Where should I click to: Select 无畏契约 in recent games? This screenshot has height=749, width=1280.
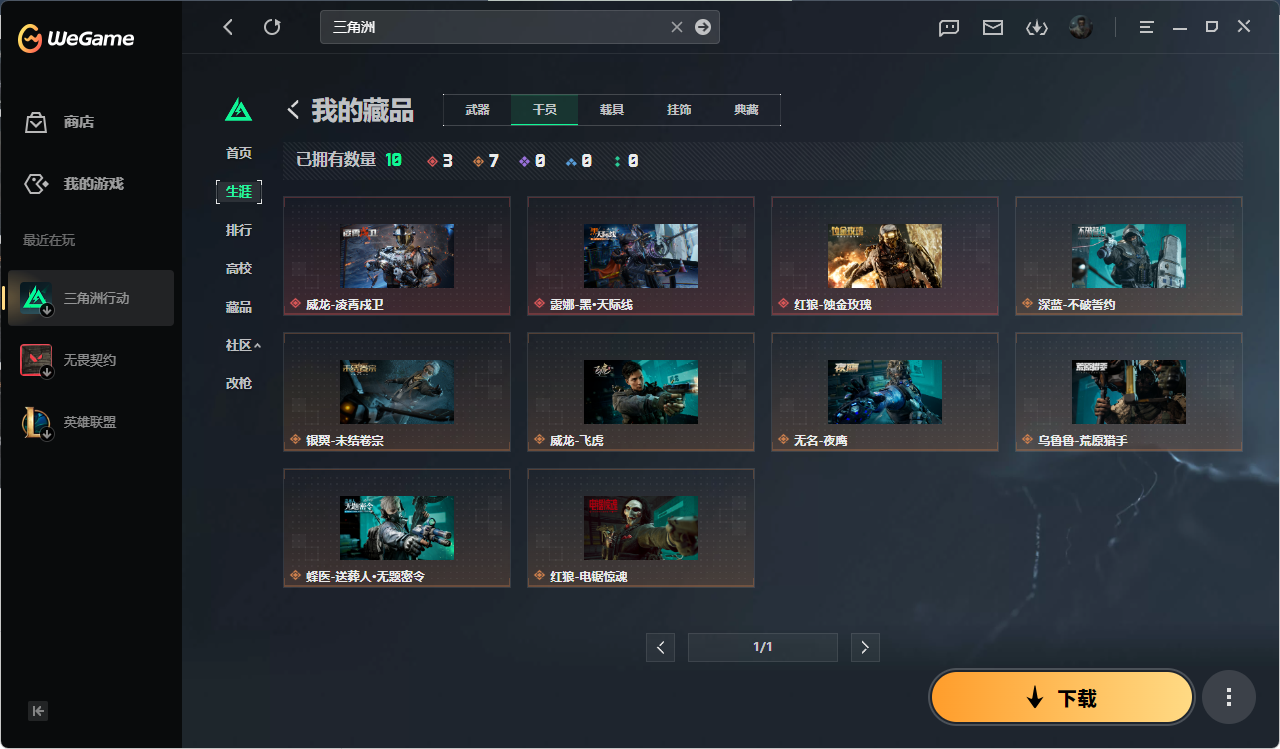91,360
